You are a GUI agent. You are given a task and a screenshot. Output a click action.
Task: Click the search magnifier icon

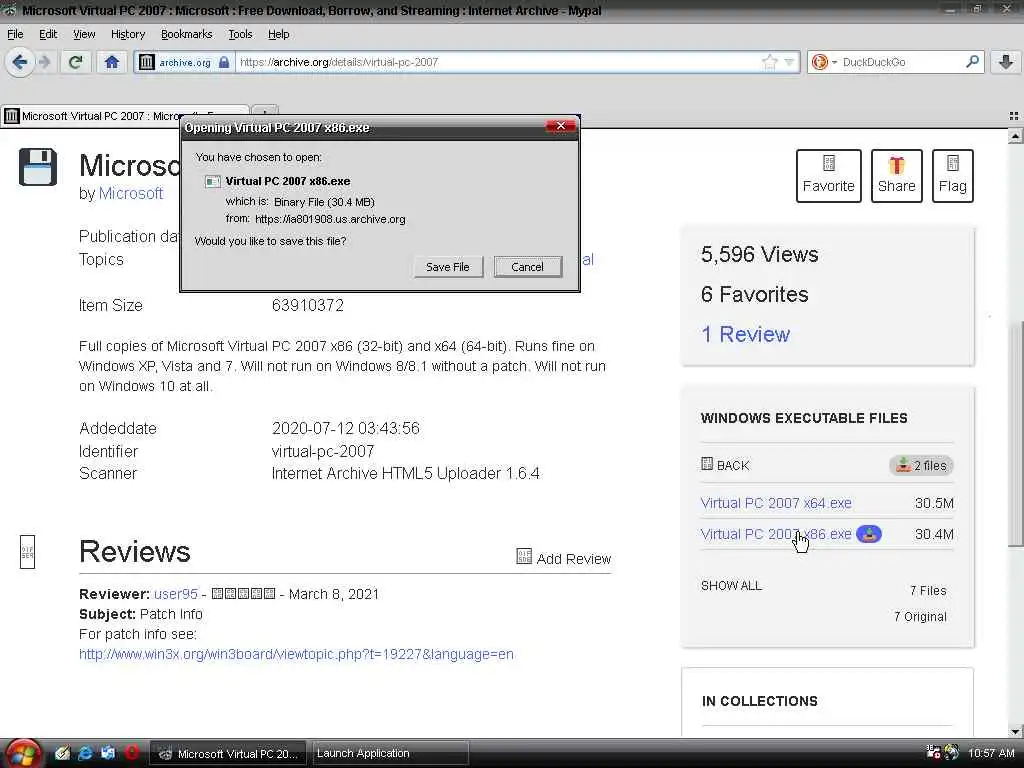click(972, 61)
